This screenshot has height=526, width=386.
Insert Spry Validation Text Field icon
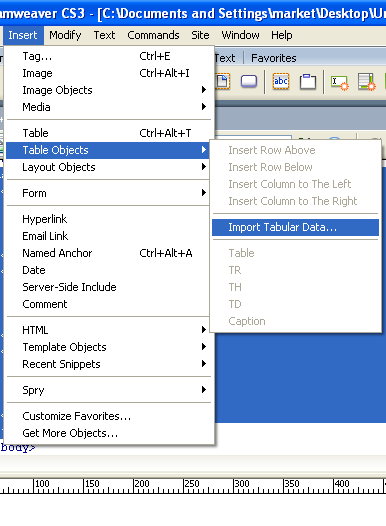(340, 82)
